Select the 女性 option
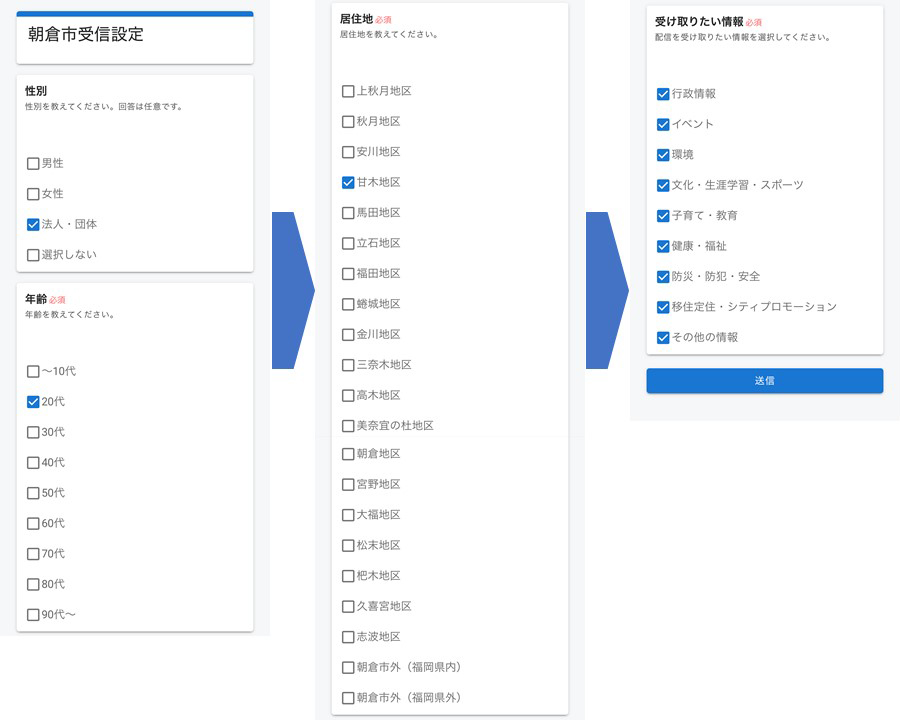This screenshot has height=720, width=900. (x=33, y=193)
